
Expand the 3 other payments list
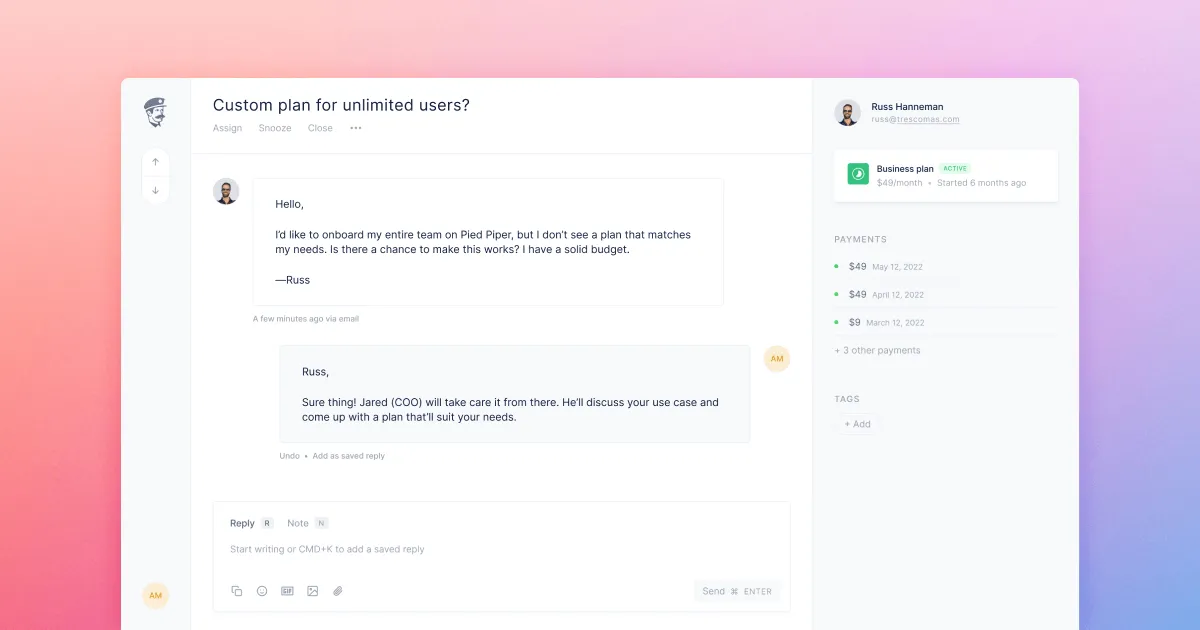point(877,351)
